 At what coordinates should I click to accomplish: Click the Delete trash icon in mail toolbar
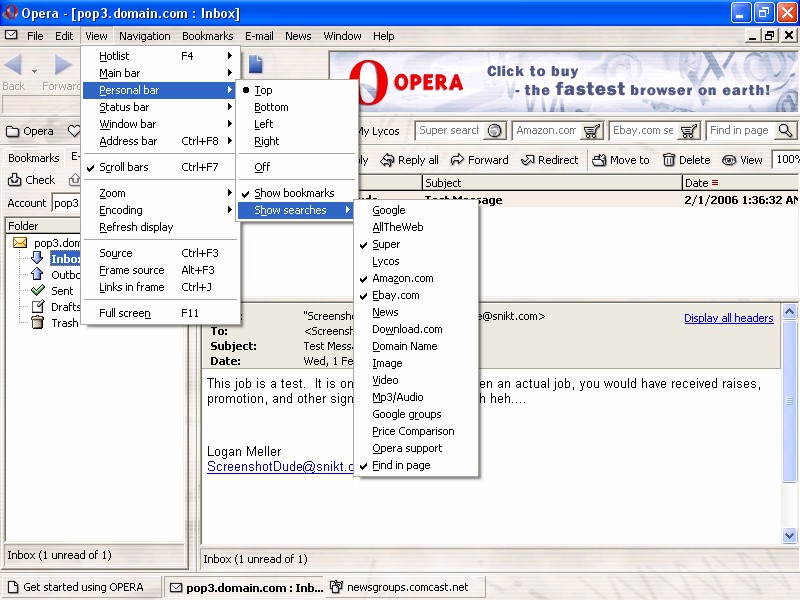pyautogui.click(x=669, y=160)
